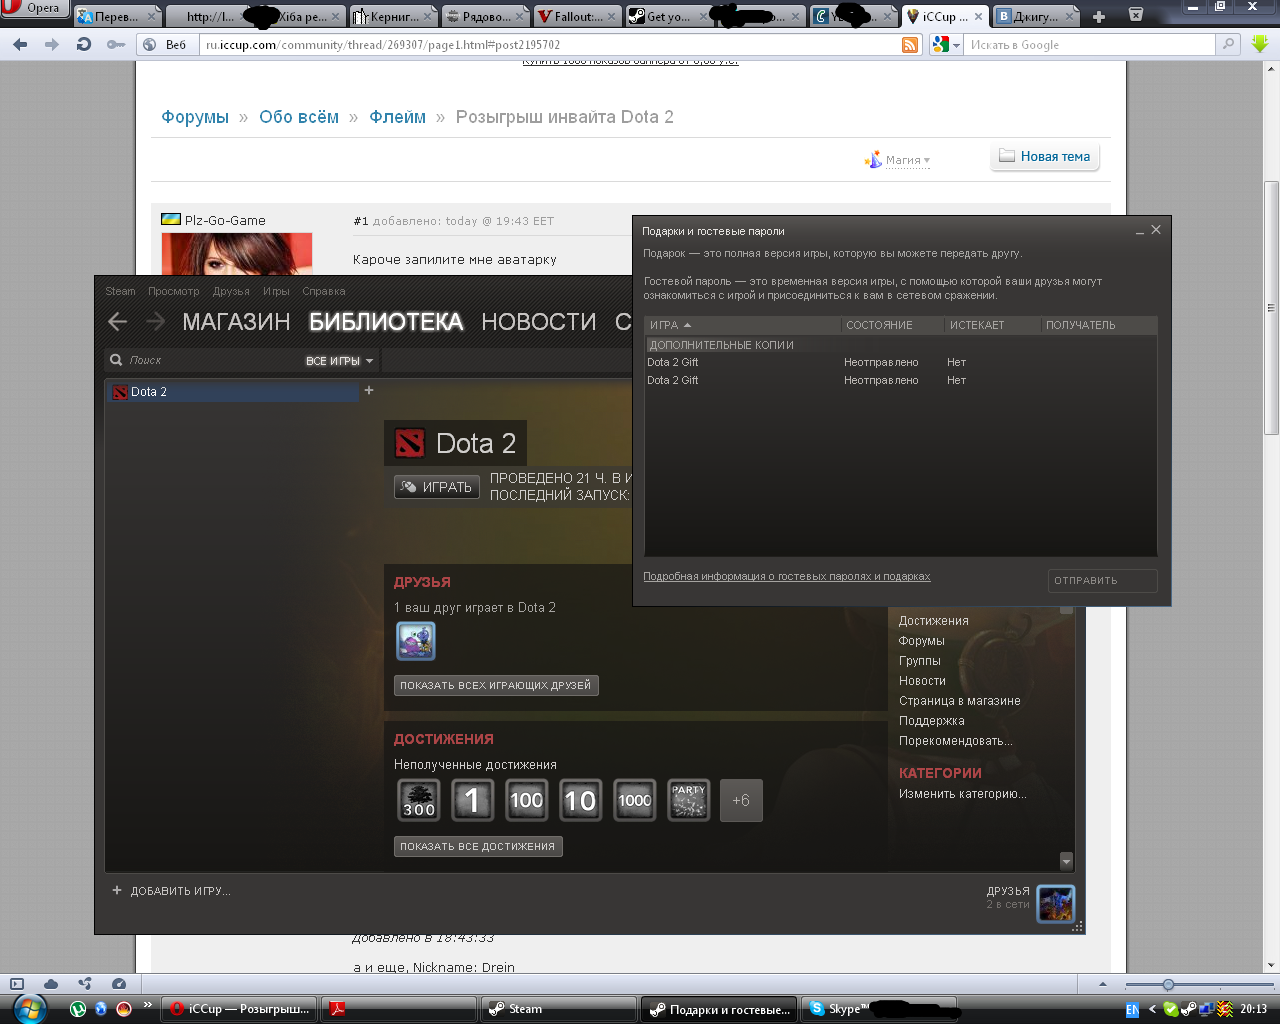Screen dimensions: 1280x1024
Task: Click the Opera Link cloud icon in the status bar
Action: coord(51,984)
